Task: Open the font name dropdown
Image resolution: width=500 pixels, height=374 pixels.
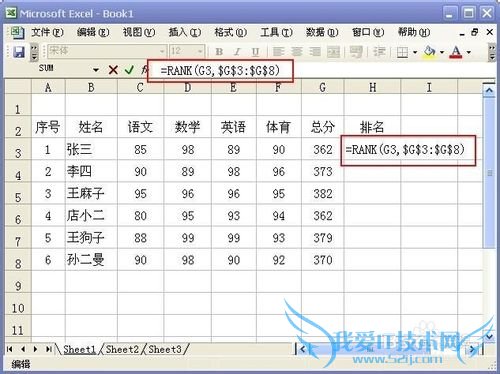Action: [x=162, y=51]
